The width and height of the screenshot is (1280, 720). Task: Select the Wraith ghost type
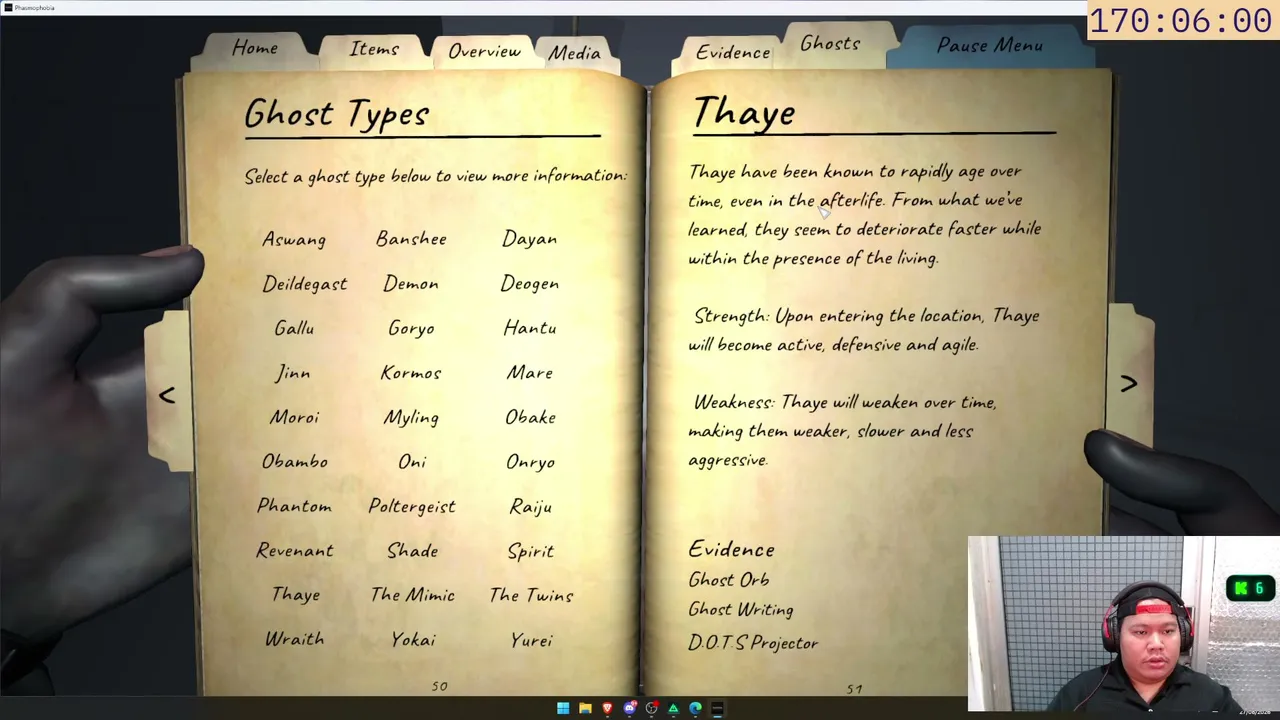(x=295, y=639)
